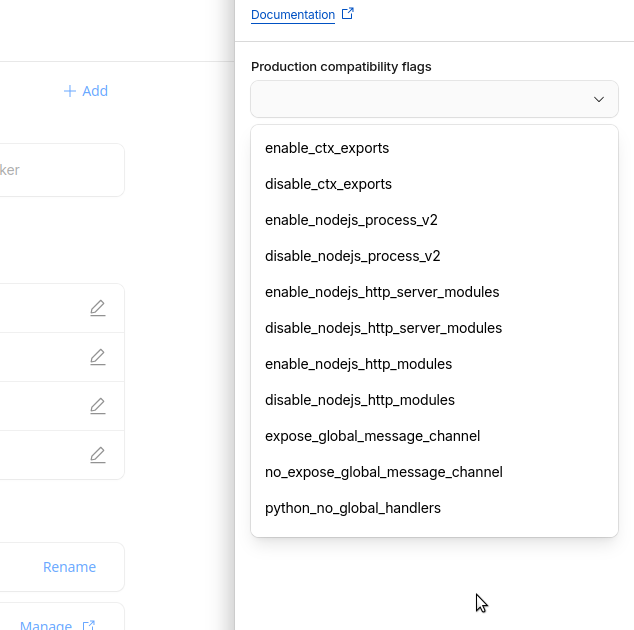Viewport: 634px width, 630px height.
Task: Select disable_ctx_exports from the list
Action: point(328,184)
